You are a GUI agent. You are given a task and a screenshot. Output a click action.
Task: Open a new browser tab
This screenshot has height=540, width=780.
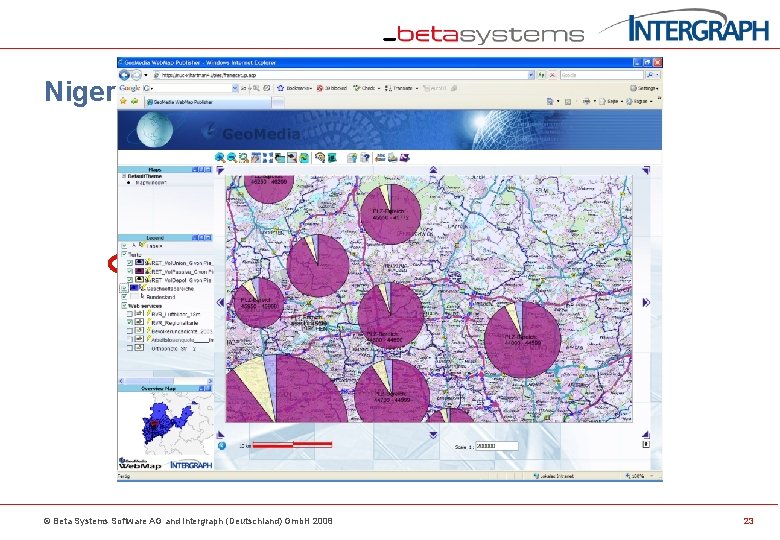278,102
